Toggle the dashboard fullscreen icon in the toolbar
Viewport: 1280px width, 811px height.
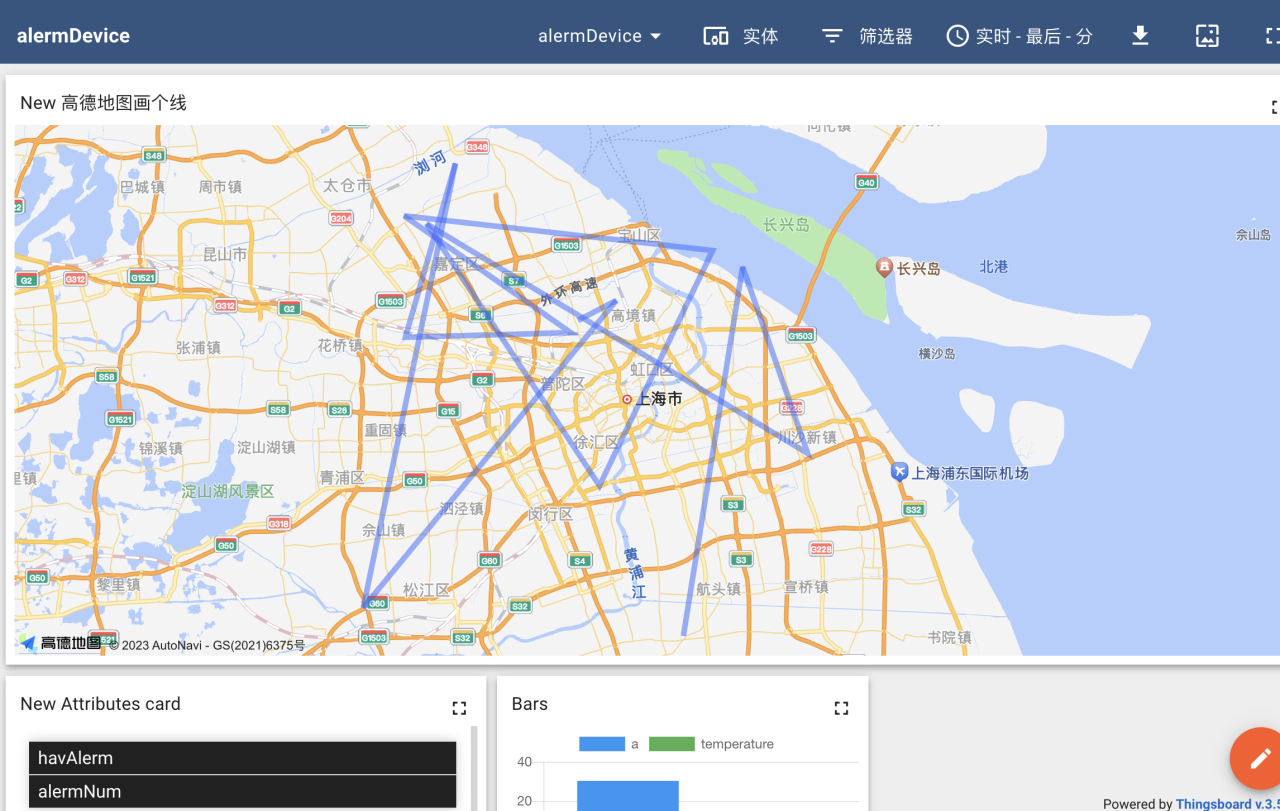pyautogui.click(x=1272, y=36)
